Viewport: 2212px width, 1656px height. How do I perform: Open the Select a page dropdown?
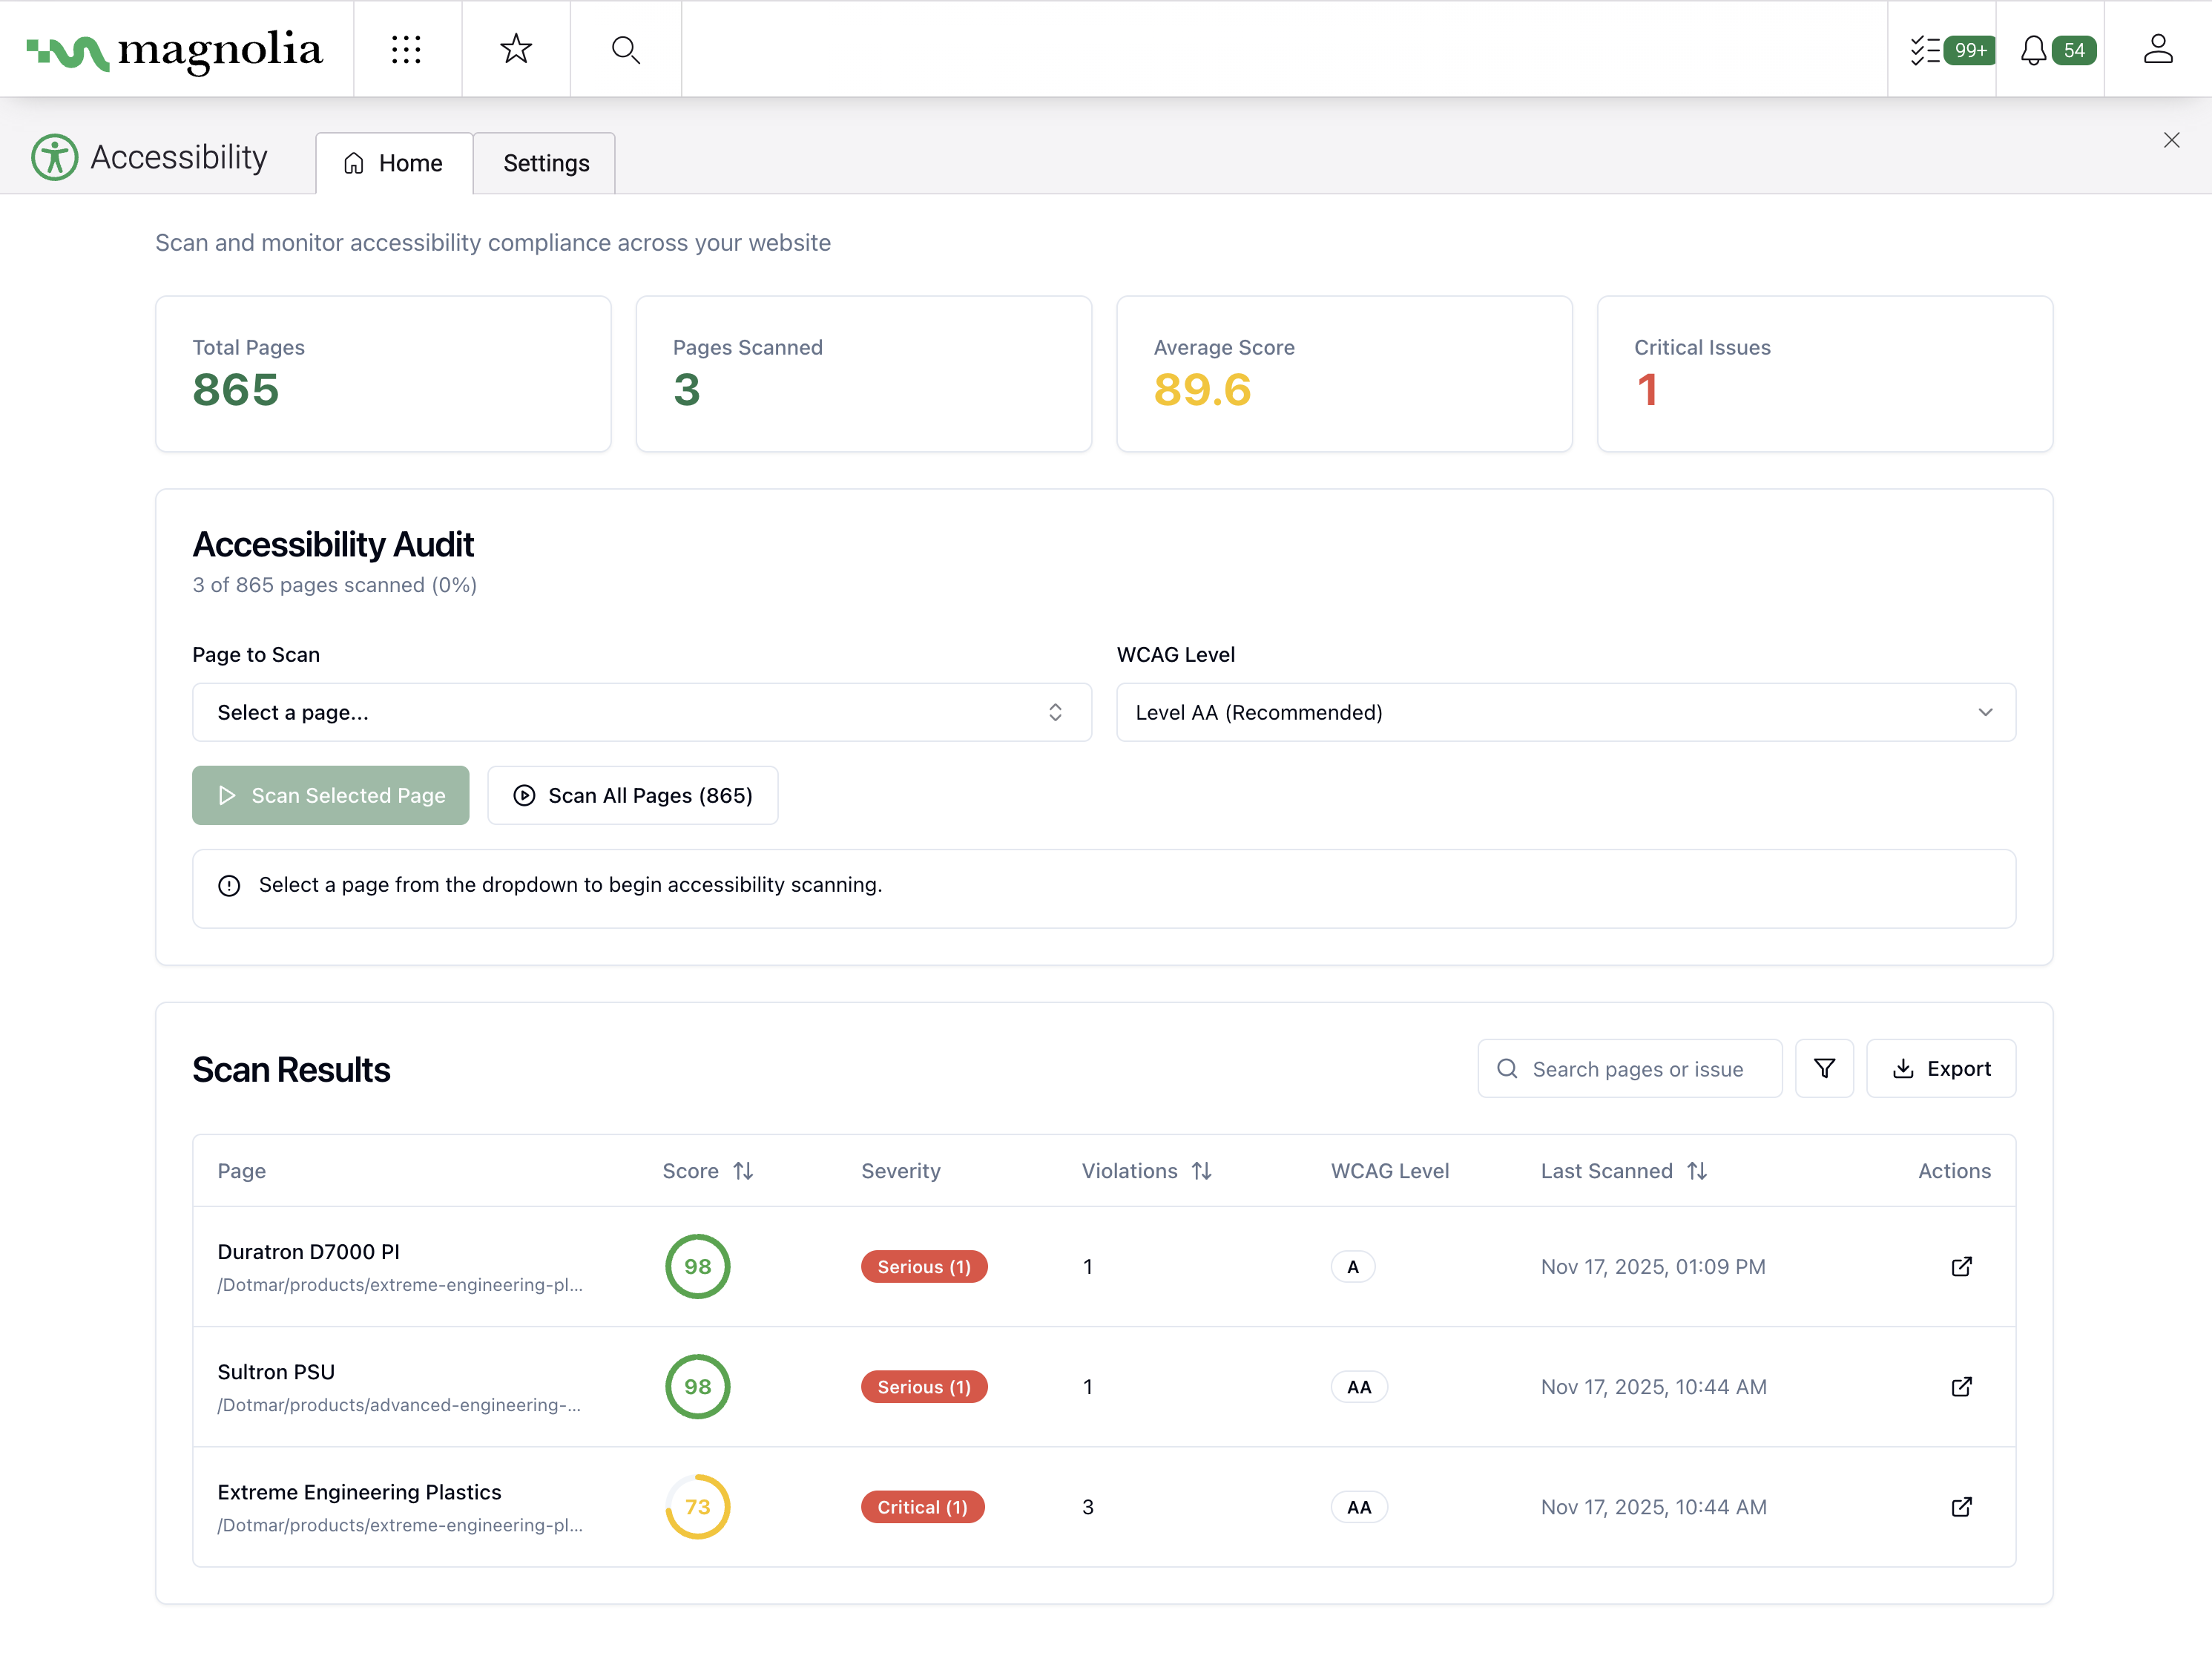pyautogui.click(x=641, y=712)
